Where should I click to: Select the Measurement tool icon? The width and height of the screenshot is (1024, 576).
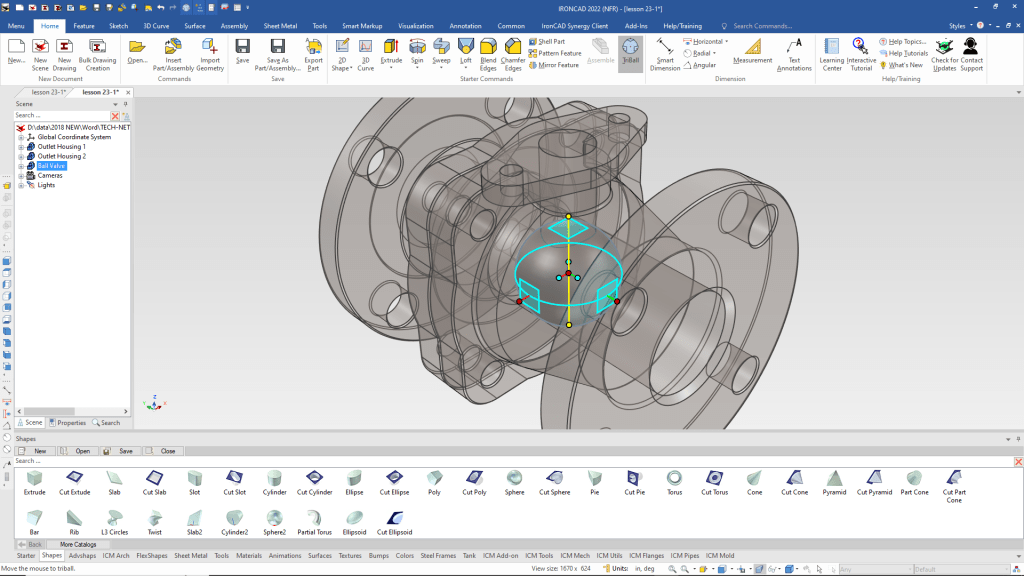(752, 51)
